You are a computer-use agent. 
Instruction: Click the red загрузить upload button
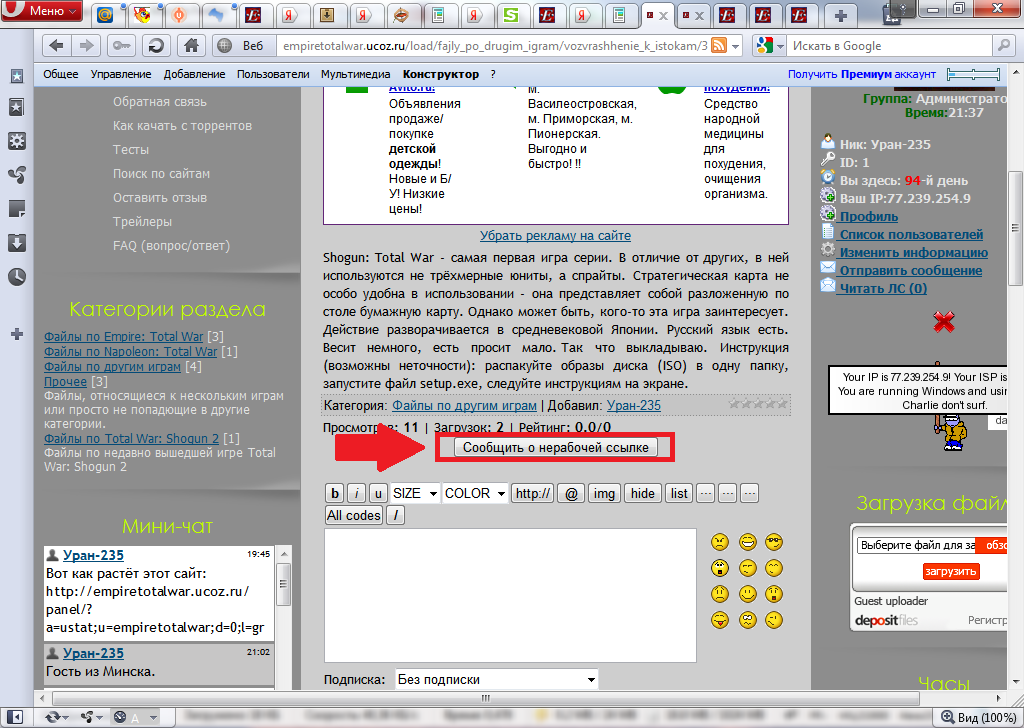click(x=950, y=571)
